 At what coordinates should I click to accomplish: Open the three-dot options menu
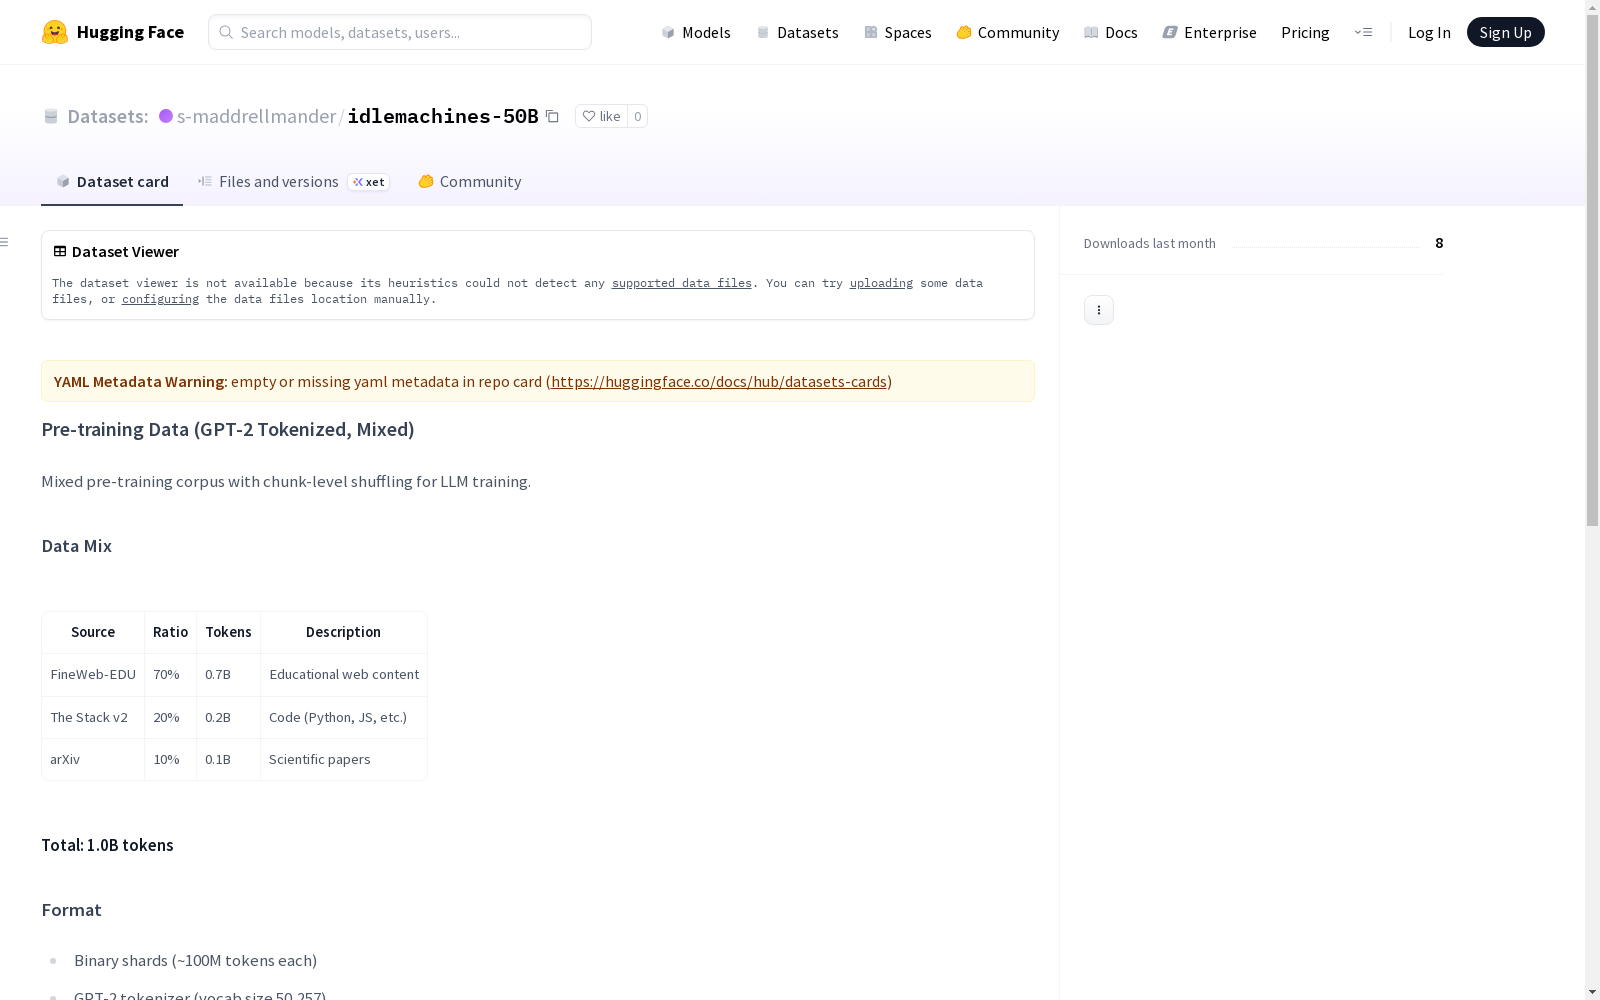click(1099, 310)
